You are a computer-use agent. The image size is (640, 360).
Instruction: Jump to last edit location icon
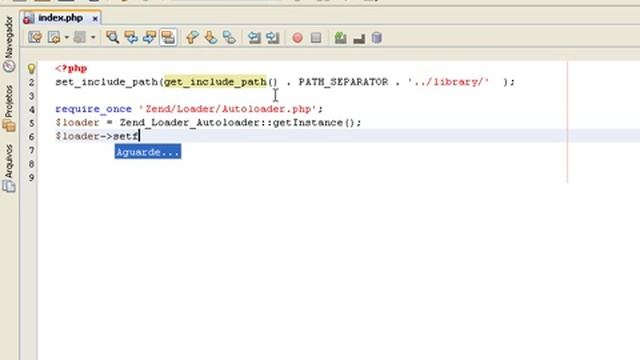coord(35,38)
